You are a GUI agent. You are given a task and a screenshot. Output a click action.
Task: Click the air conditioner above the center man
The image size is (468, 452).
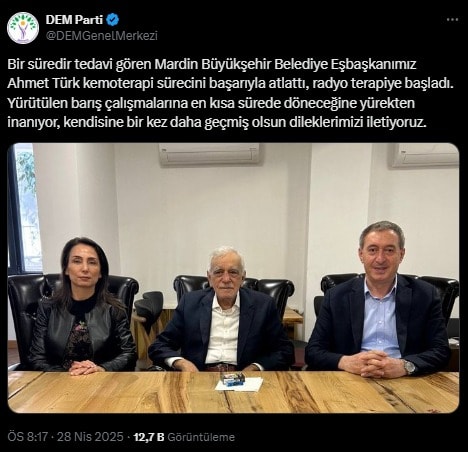[x=209, y=154]
